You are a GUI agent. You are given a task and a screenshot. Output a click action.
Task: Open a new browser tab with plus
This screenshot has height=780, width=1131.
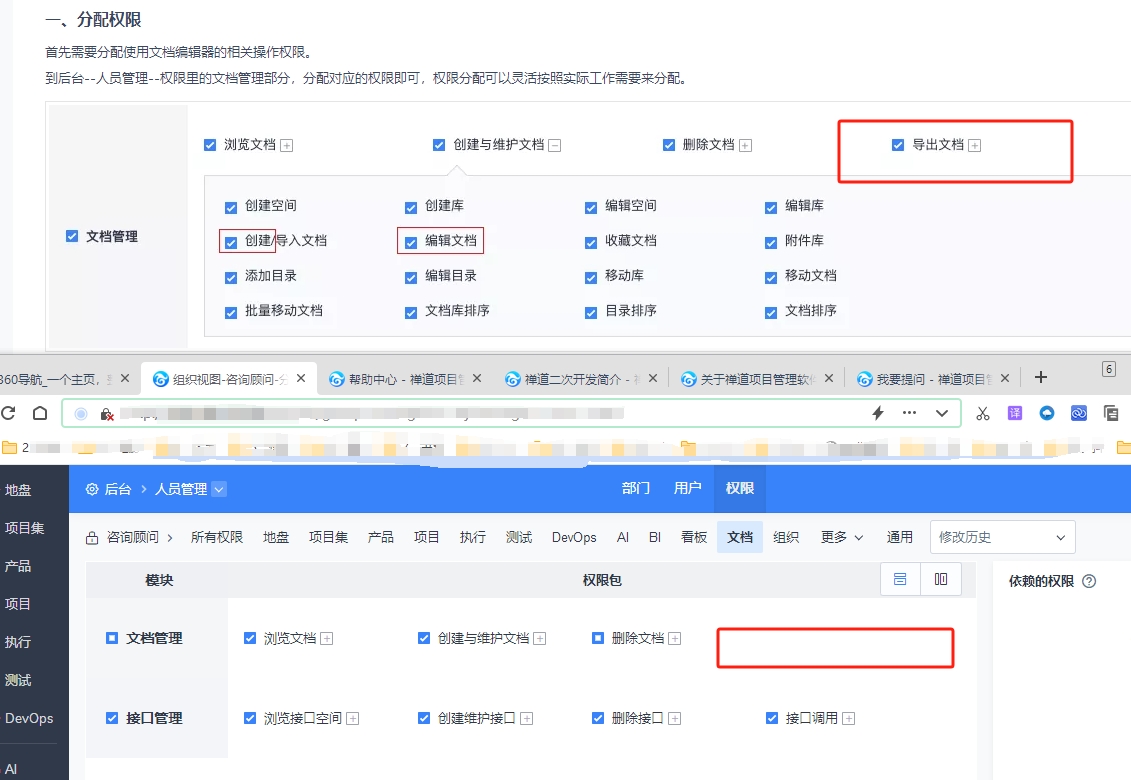click(1041, 377)
